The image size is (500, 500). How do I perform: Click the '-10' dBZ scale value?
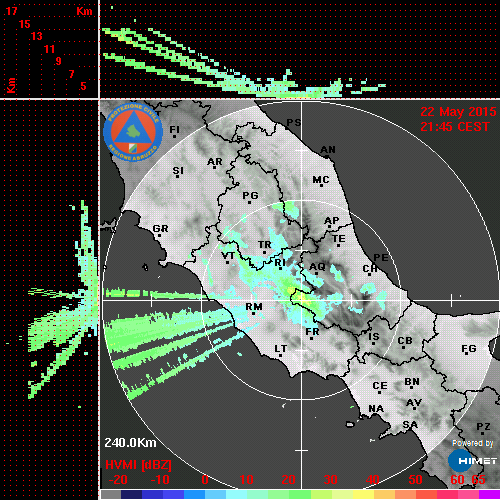click(x=160, y=480)
